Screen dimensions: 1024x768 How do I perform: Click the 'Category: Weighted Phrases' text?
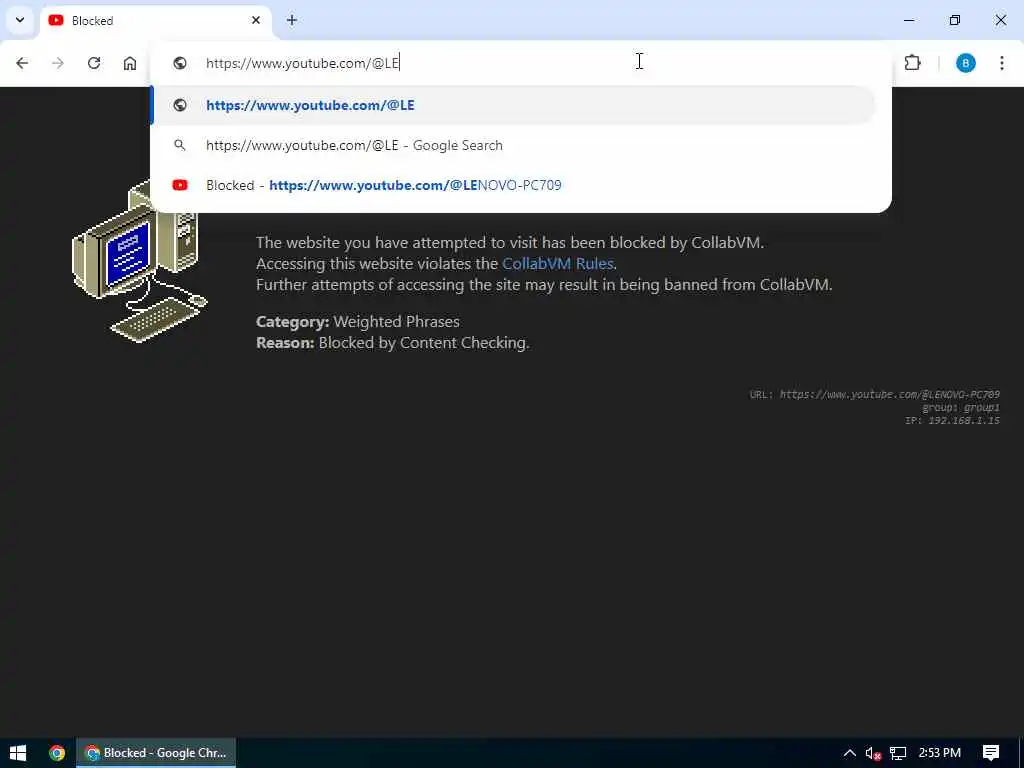(358, 321)
